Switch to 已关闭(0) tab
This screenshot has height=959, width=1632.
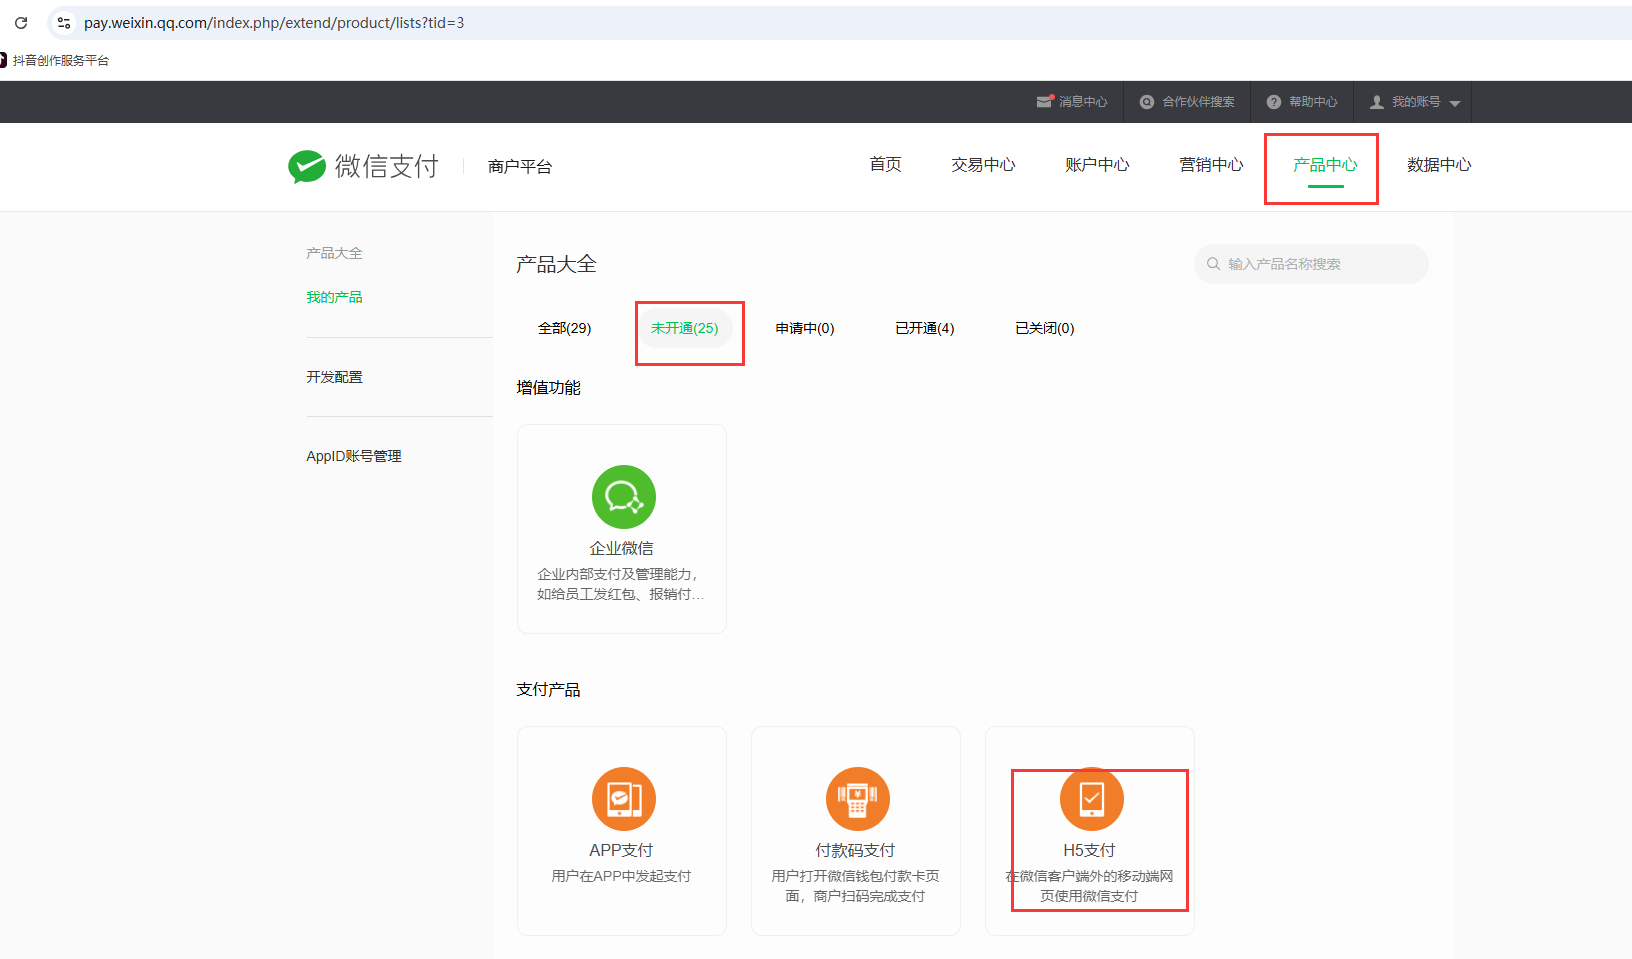pyautogui.click(x=1045, y=328)
